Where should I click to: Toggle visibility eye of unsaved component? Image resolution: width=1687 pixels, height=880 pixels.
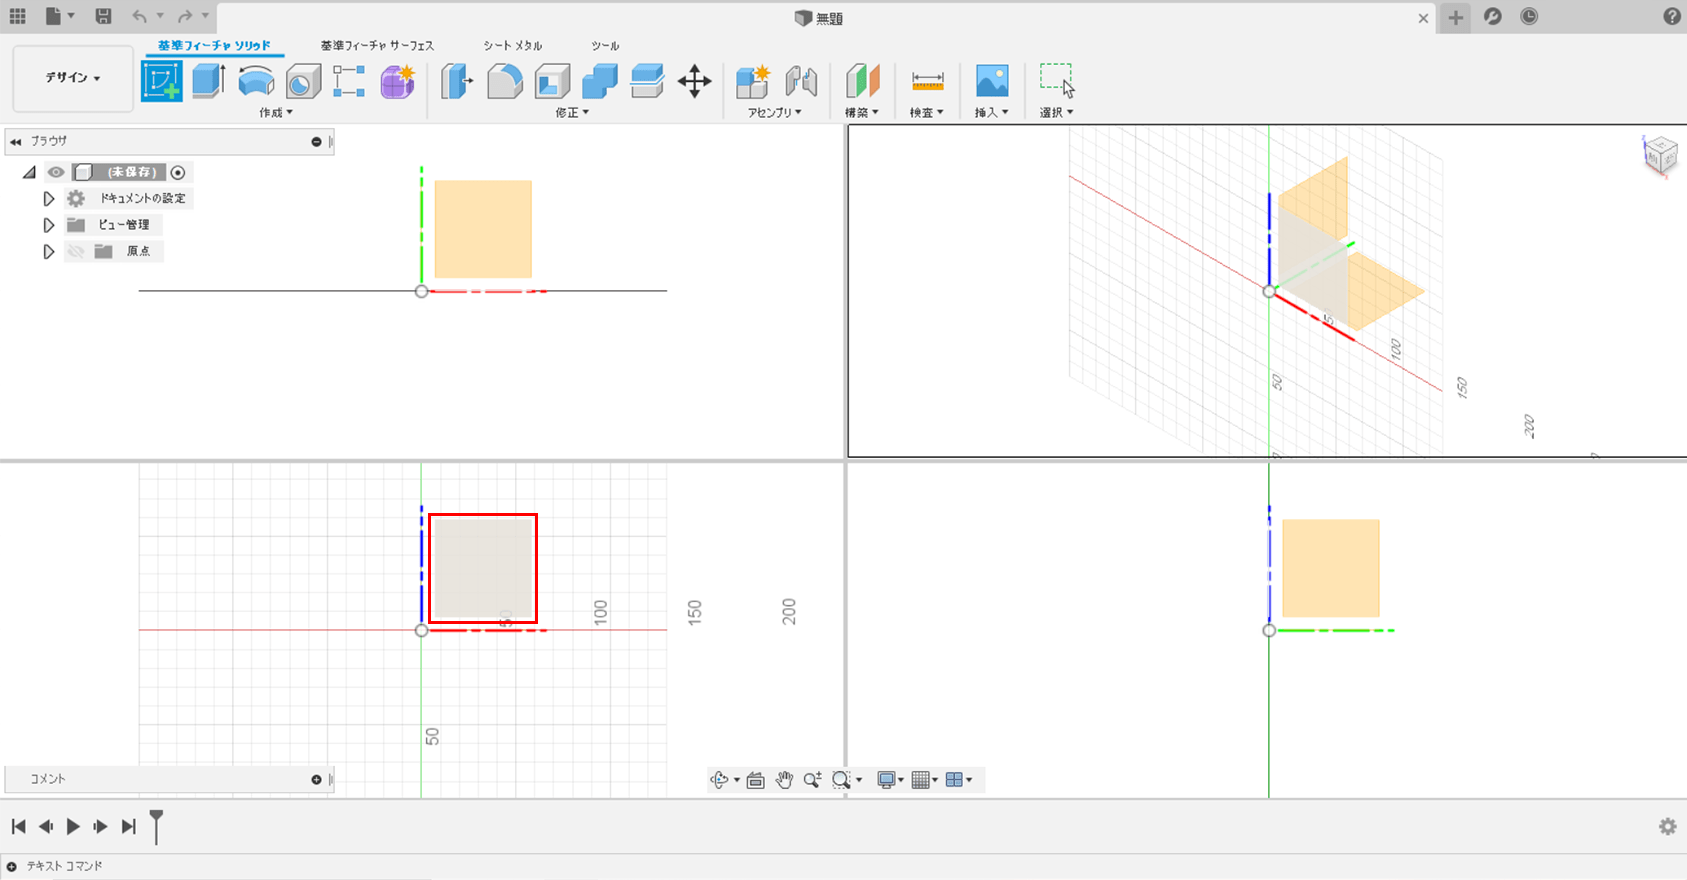click(x=56, y=172)
